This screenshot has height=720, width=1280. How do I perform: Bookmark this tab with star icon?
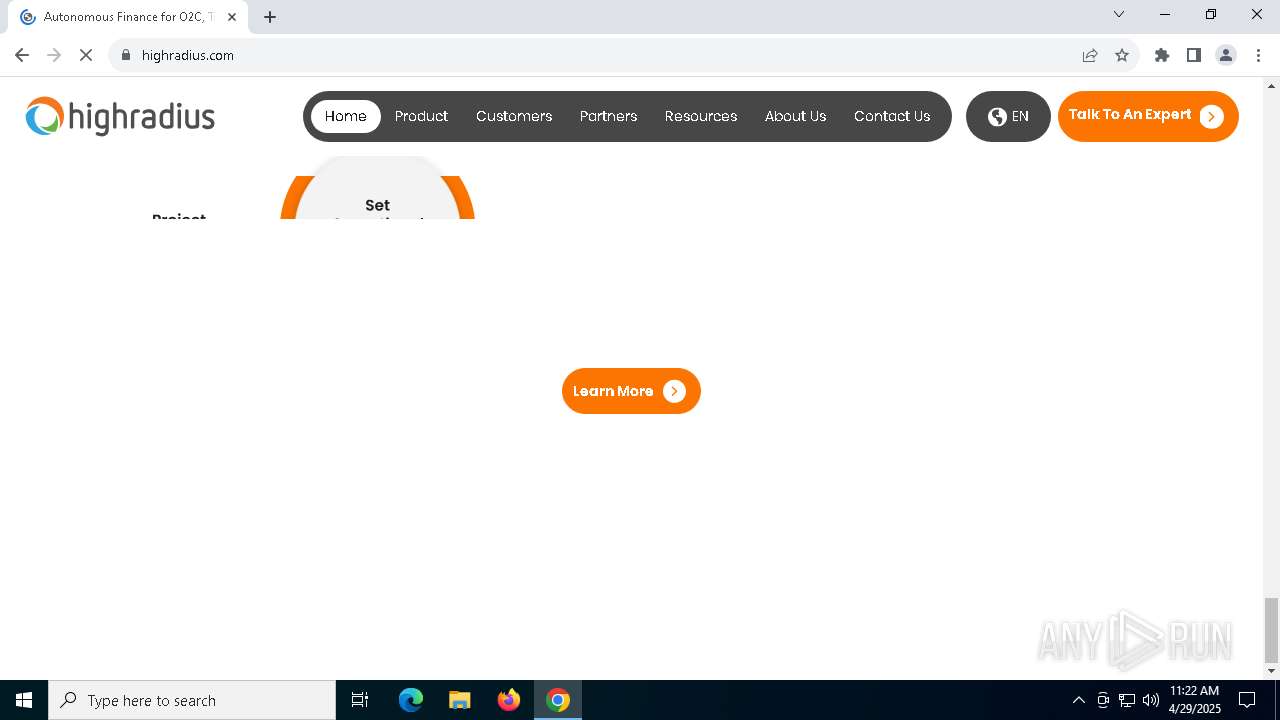click(1122, 55)
